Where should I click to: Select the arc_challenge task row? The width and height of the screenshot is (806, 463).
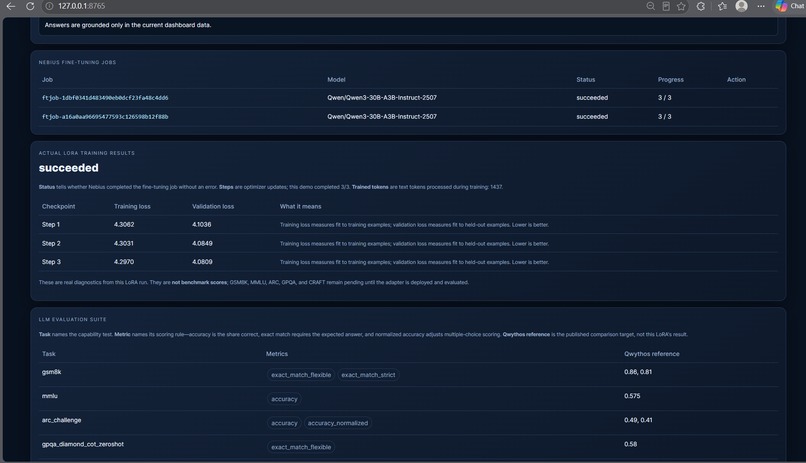click(x=408, y=423)
